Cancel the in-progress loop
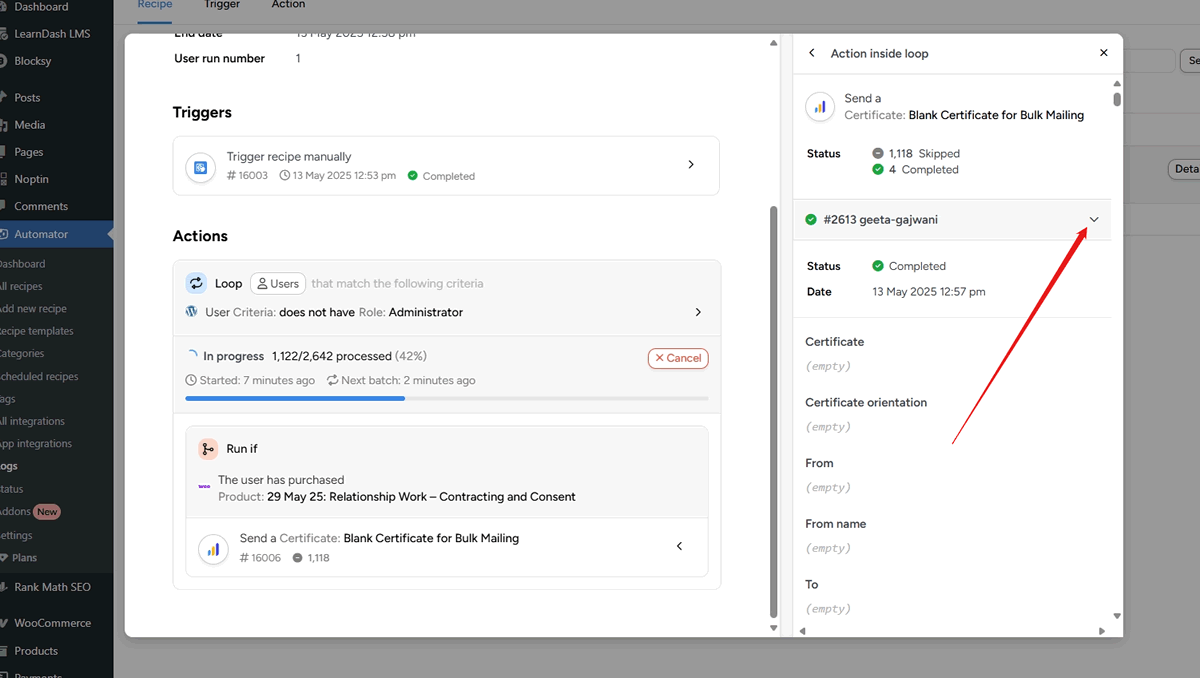Viewport: 1200px width, 678px height. [678, 358]
